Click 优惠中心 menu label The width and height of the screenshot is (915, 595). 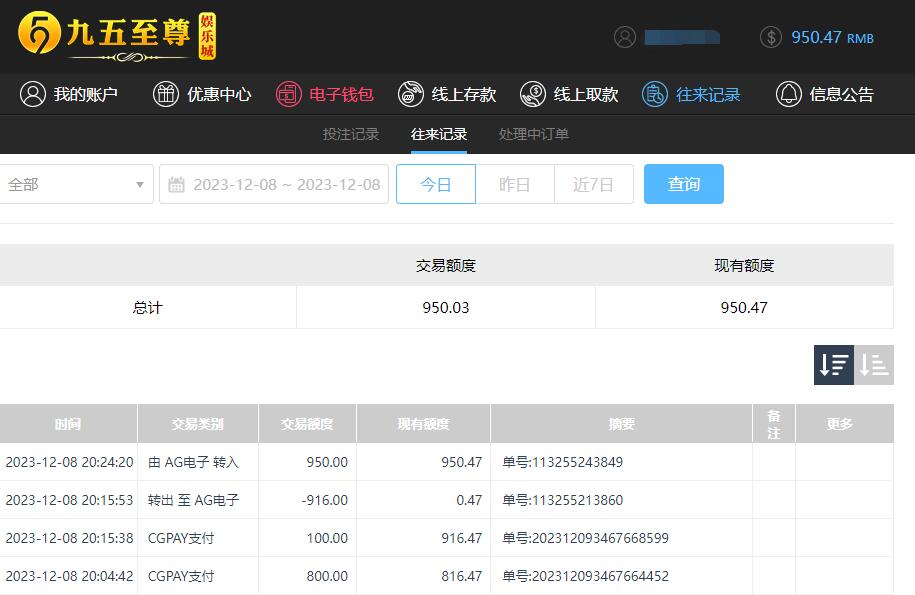click(219, 94)
